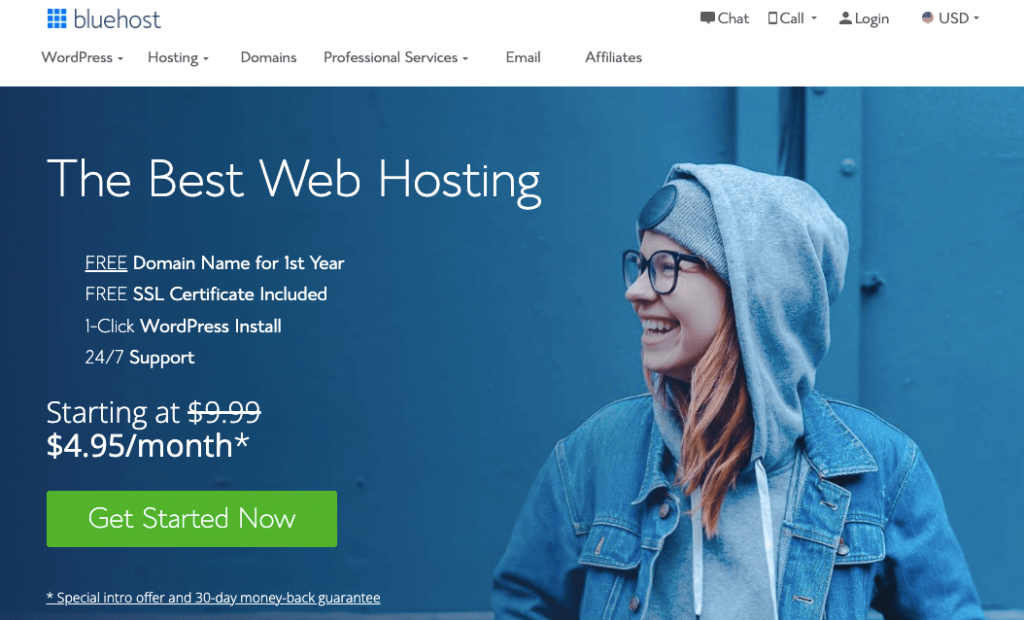Click the Login link
The height and width of the screenshot is (620, 1024).
(x=872, y=19)
